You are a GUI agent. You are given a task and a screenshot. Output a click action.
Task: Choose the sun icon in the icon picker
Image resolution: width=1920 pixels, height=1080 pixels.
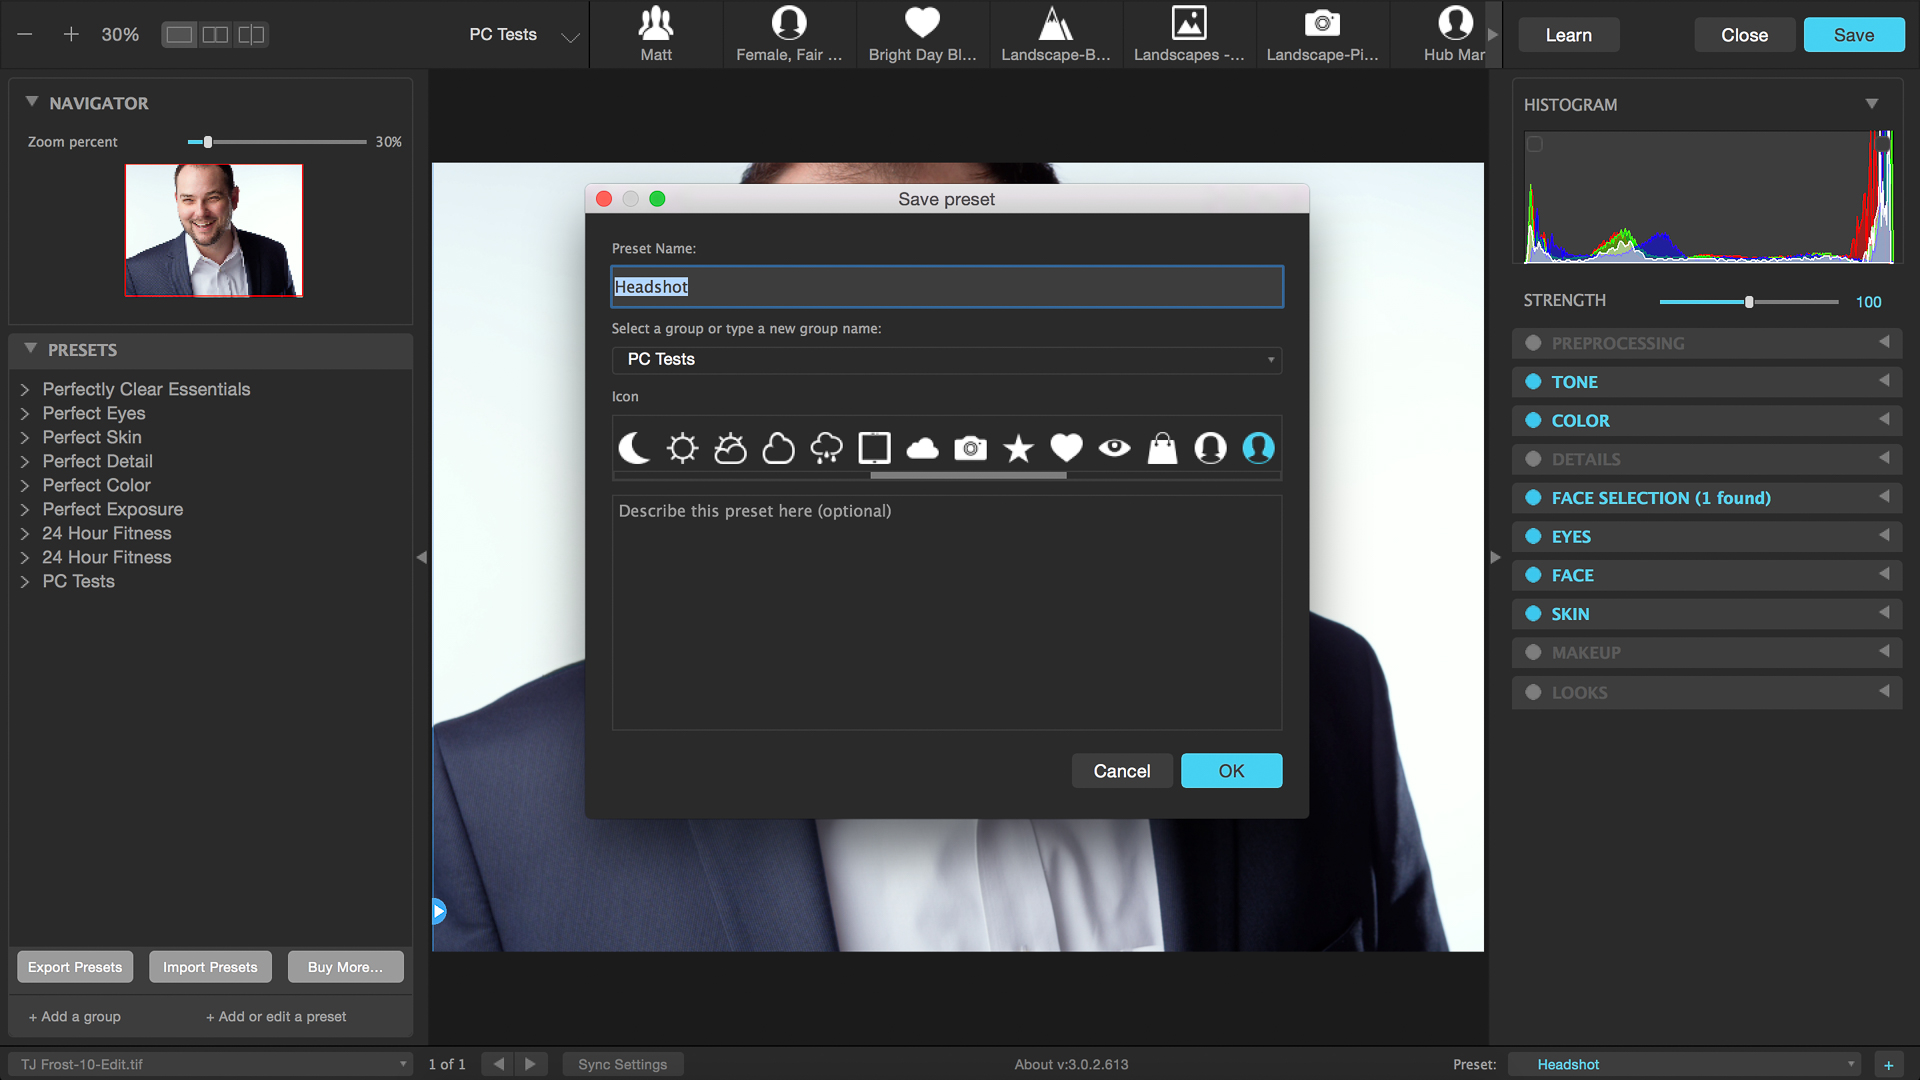pyautogui.click(x=682, y=448)
